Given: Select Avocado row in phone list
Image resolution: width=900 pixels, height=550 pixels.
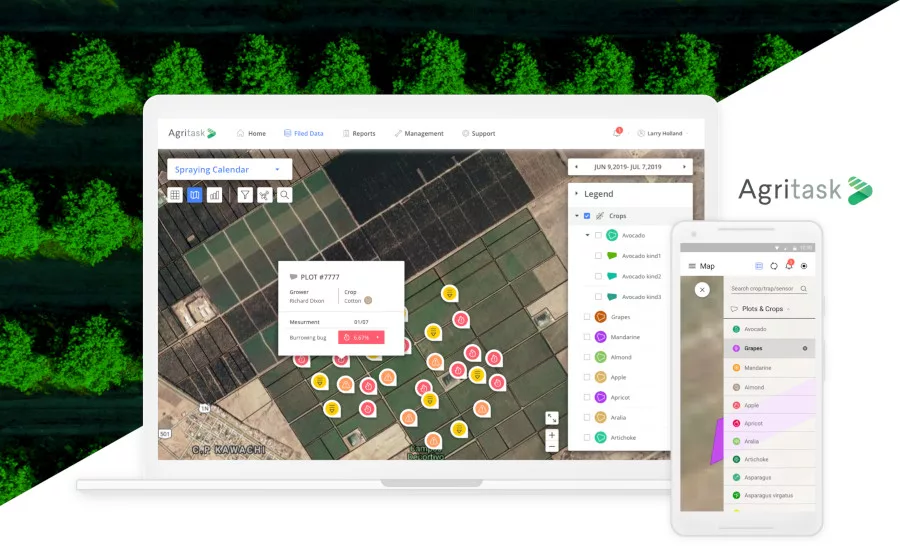Looking at the screenshot, I should coord(769,329).
